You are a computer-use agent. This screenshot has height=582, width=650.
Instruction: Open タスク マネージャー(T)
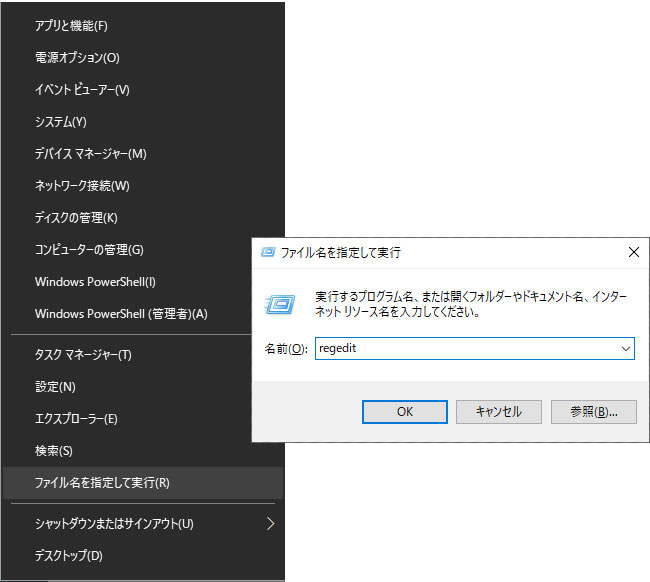click(x=126, y=355)
